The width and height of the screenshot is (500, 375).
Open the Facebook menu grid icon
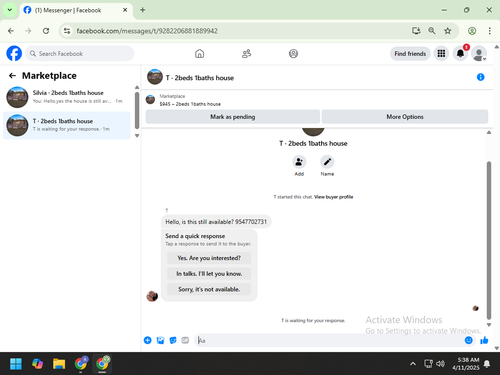point(441,54)
